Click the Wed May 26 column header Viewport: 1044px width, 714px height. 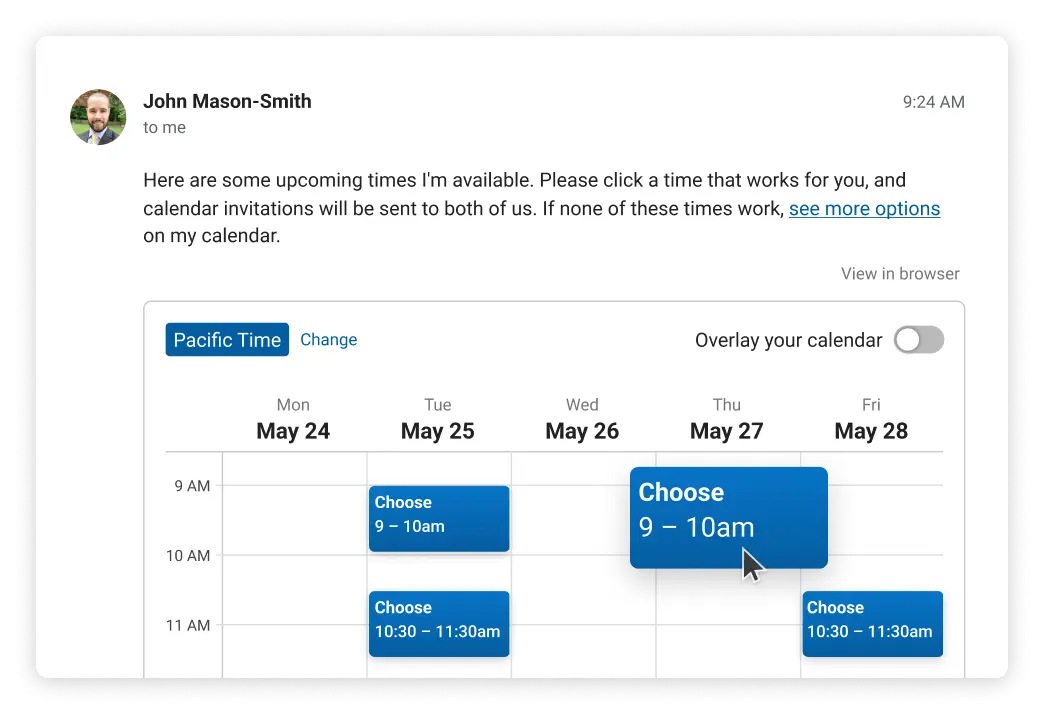pyautogui.click(x=582, y=419)
